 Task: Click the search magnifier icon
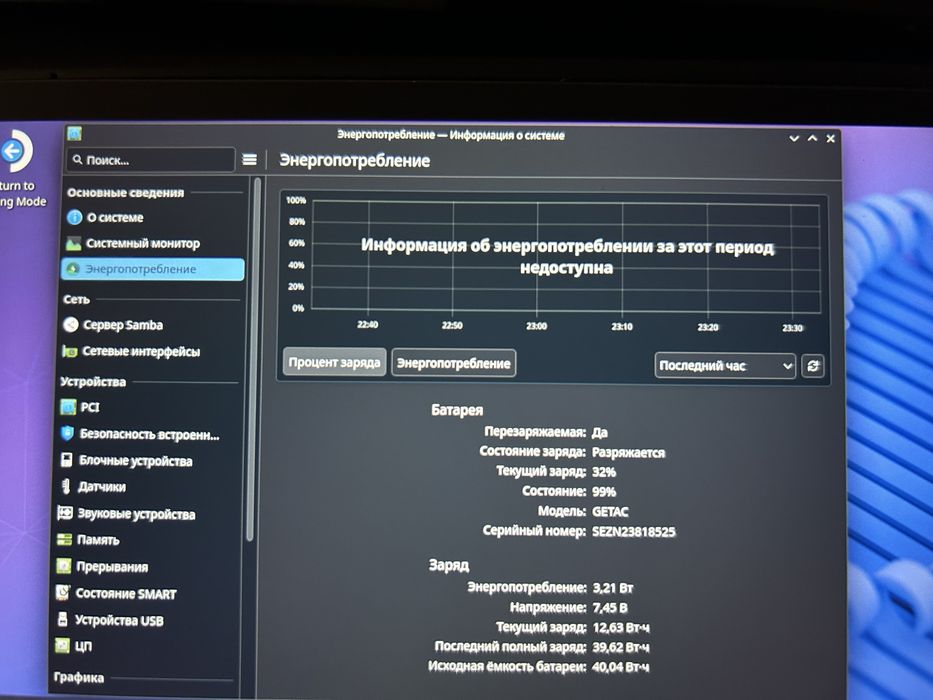(x=77, y=160)
